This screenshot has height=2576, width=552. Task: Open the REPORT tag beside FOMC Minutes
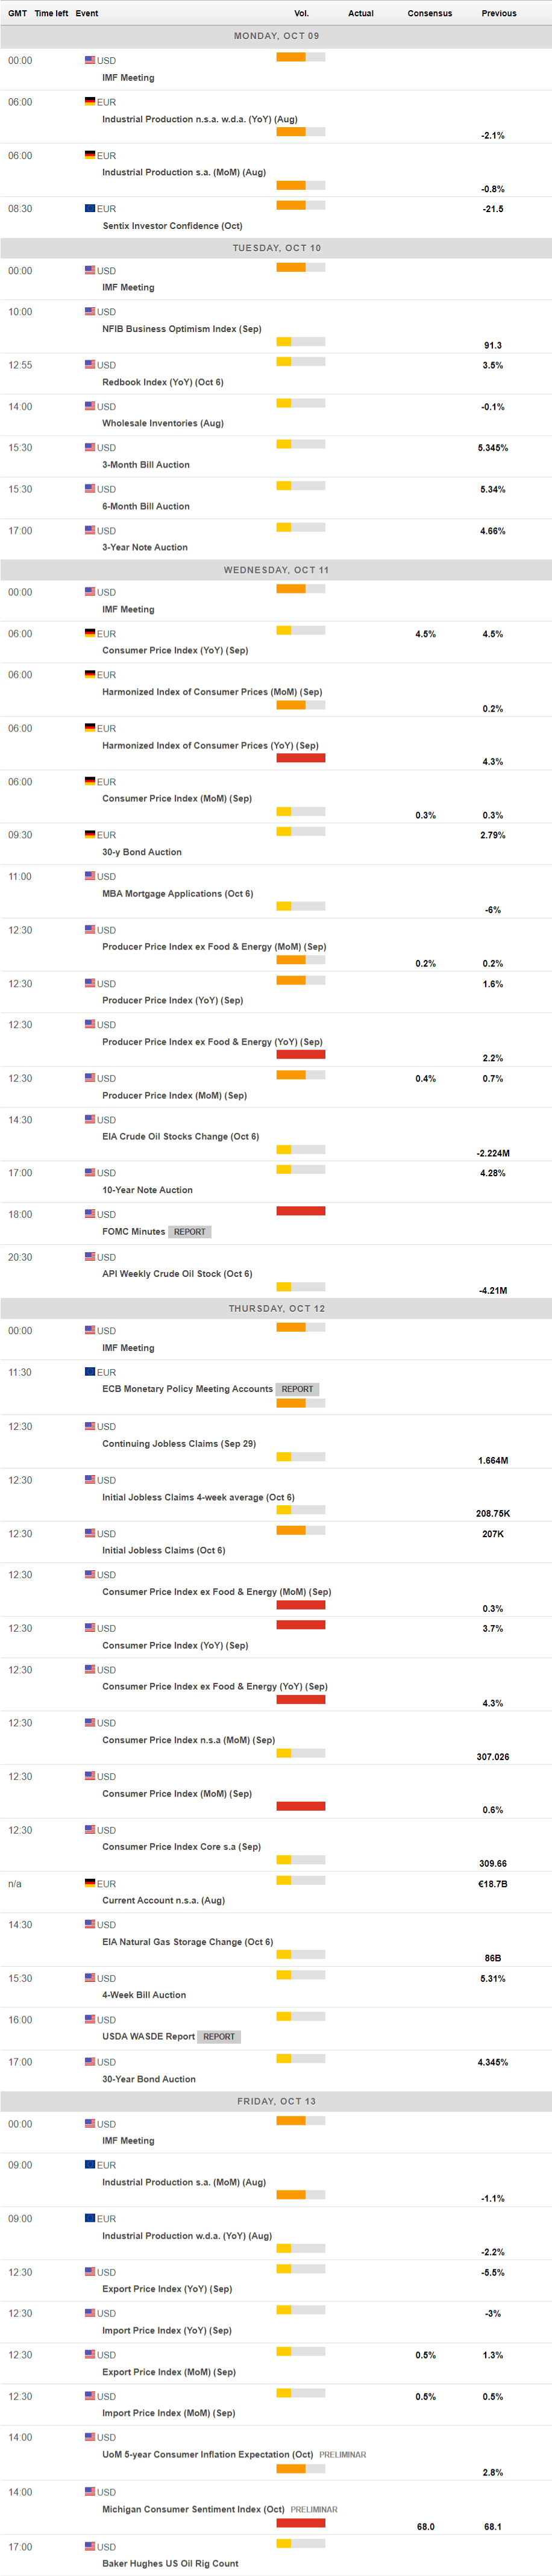coord(189,1232)
